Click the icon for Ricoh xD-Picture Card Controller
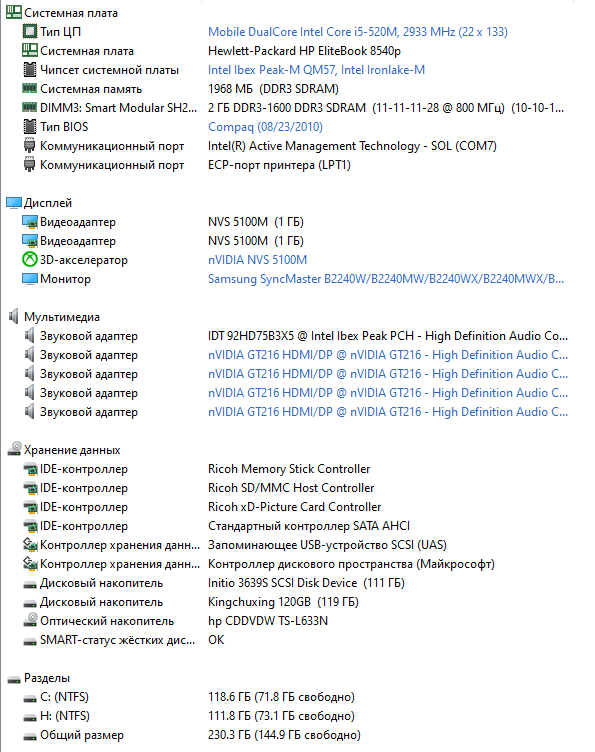 30,507
